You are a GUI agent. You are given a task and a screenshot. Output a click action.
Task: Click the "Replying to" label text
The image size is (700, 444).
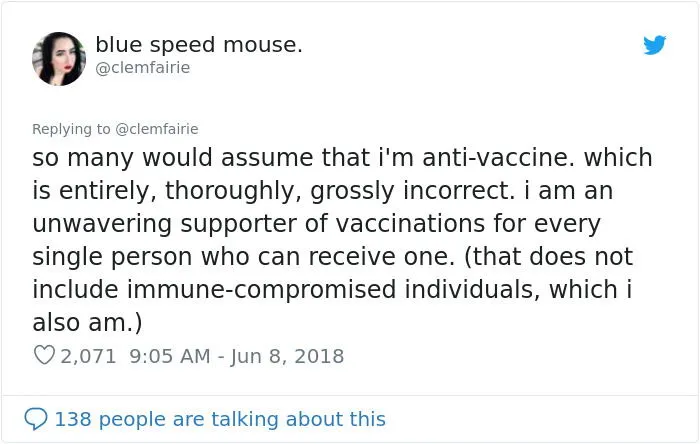(71, 128)
